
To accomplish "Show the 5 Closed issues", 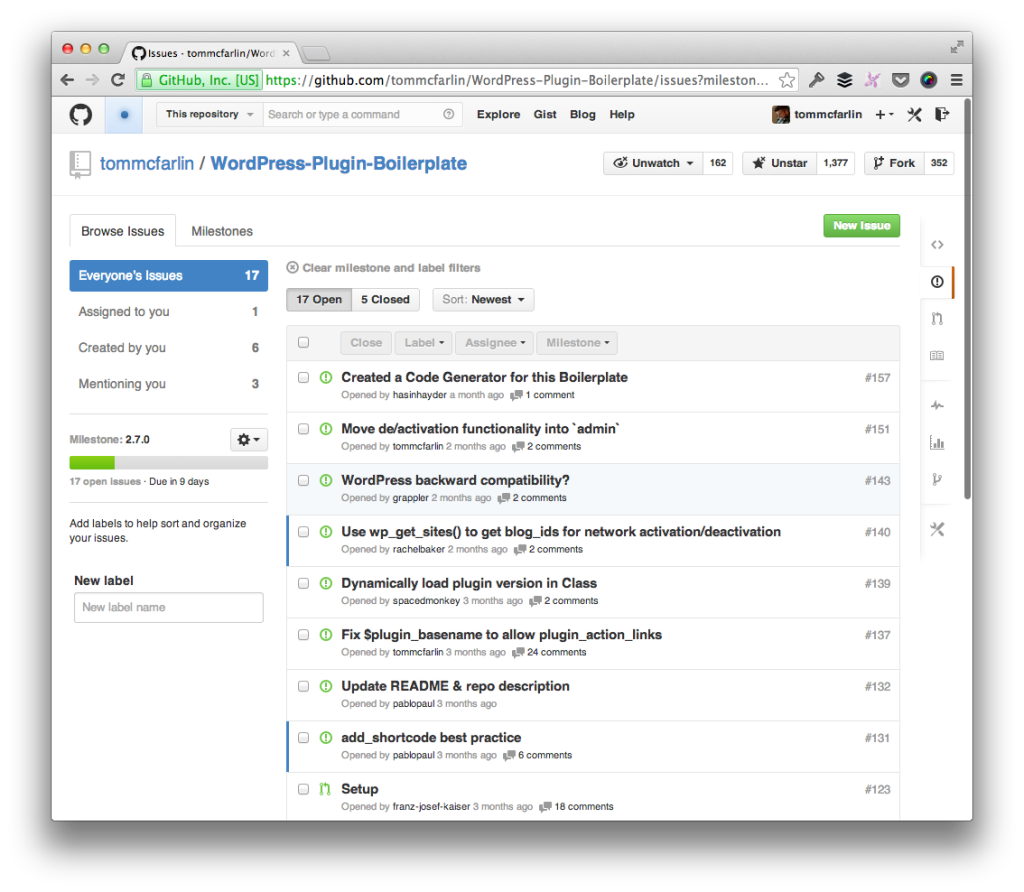I will click(x=385, y=300).
